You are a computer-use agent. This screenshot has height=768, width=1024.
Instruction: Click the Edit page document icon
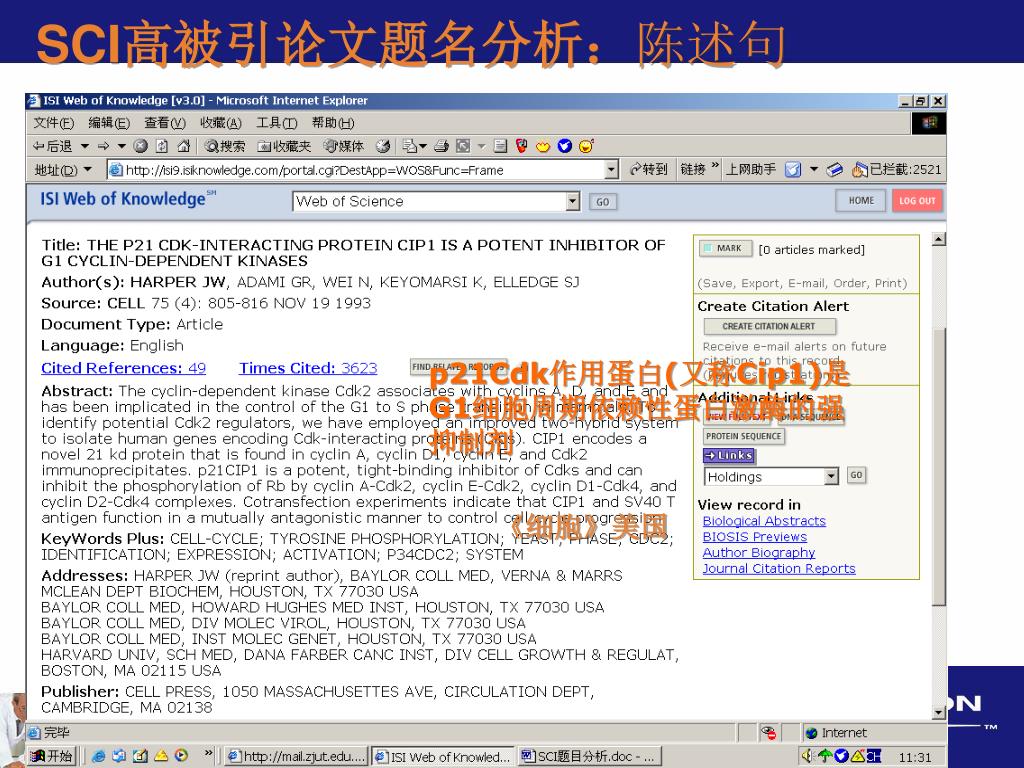pyautogui.click(x=500, y=146)
